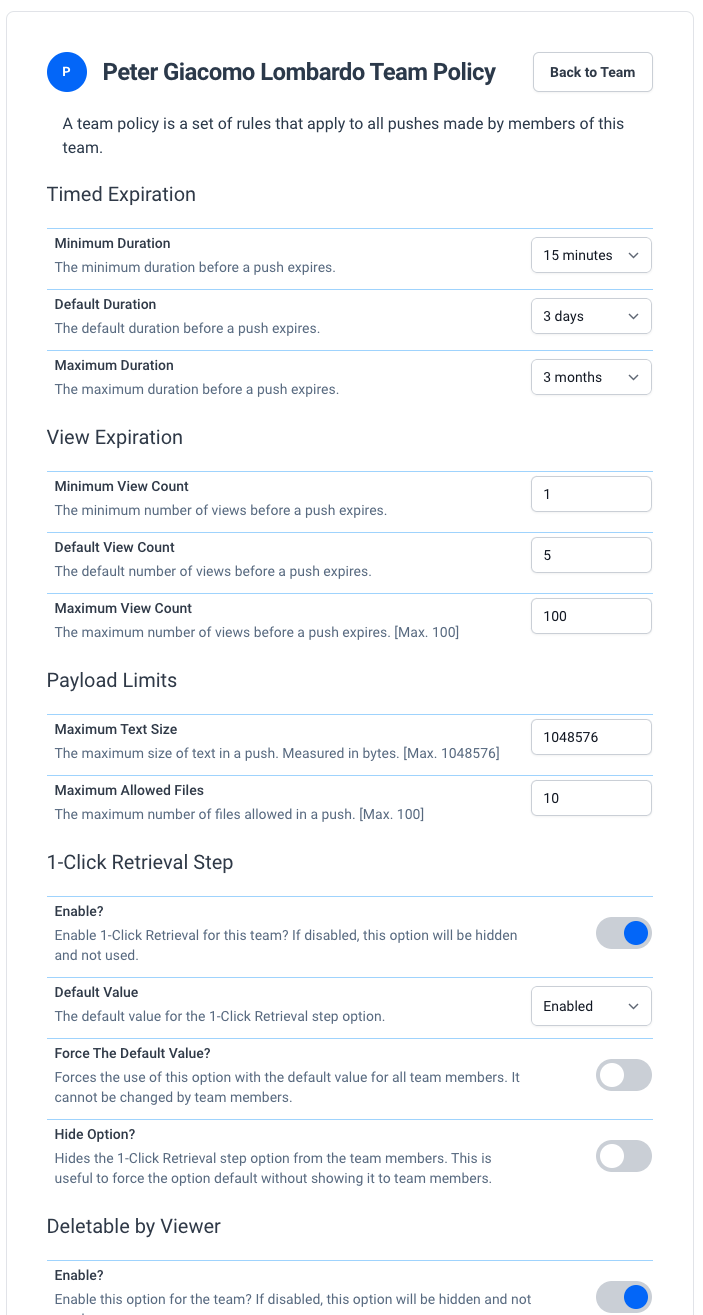Click the Maximum Duration chevron arrow
This screenshot has width=703, height=1315.
click(633, 377)
